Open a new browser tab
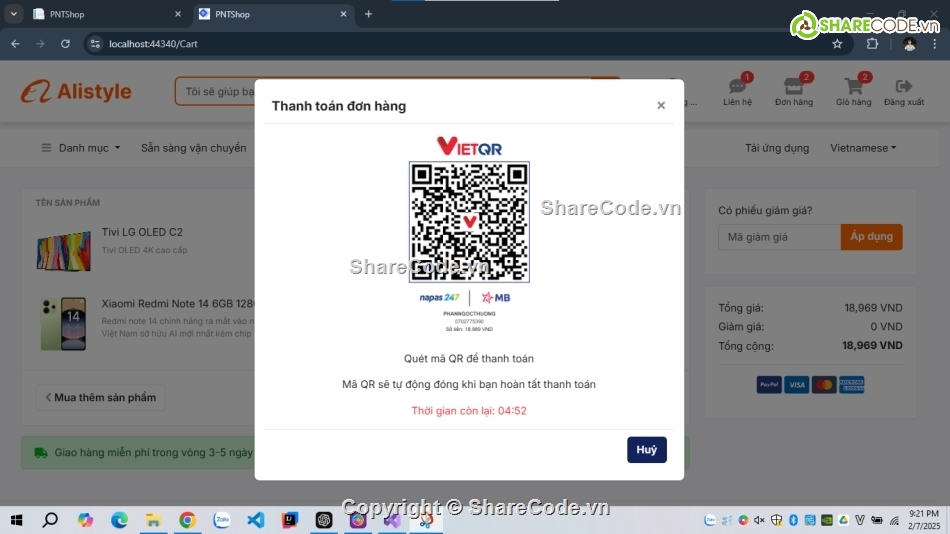The width and height of the screenshot is (950, 534). [x=368, y=14]
